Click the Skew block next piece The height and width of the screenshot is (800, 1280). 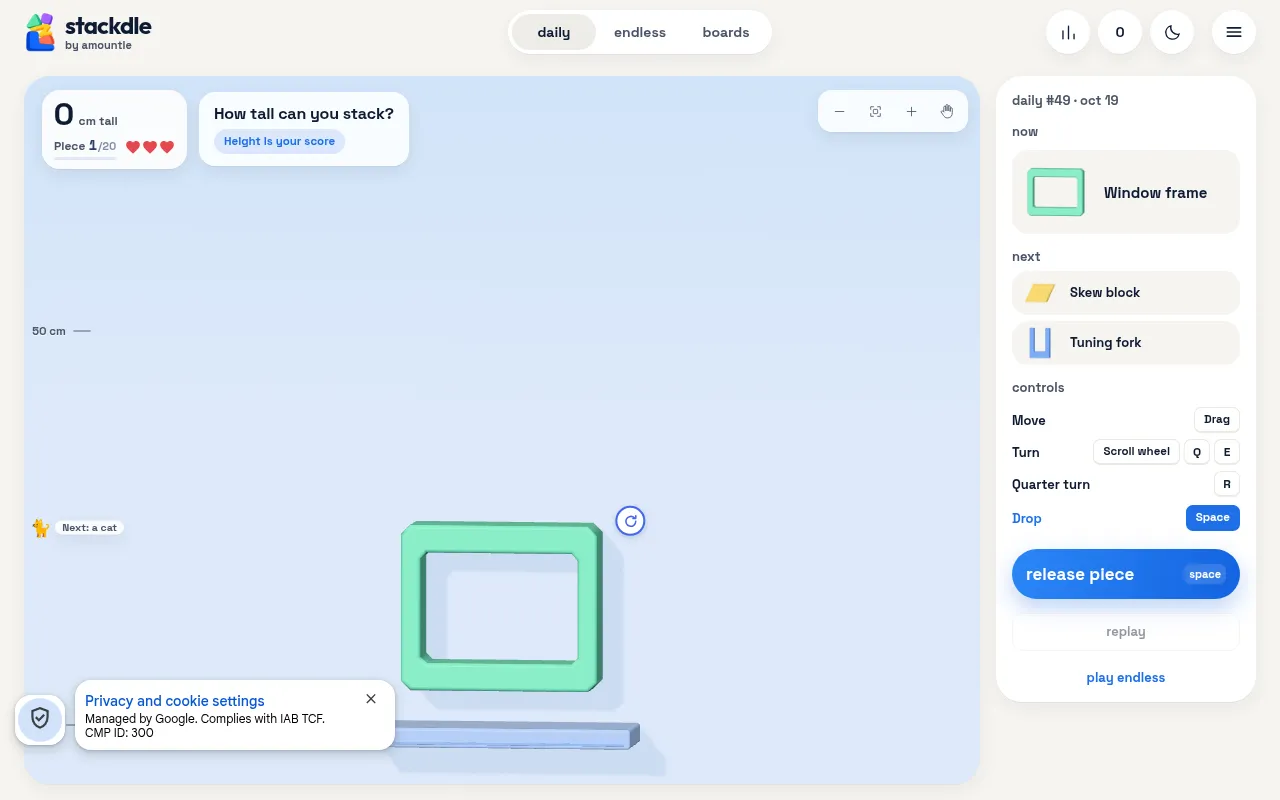coord(1126,293)
